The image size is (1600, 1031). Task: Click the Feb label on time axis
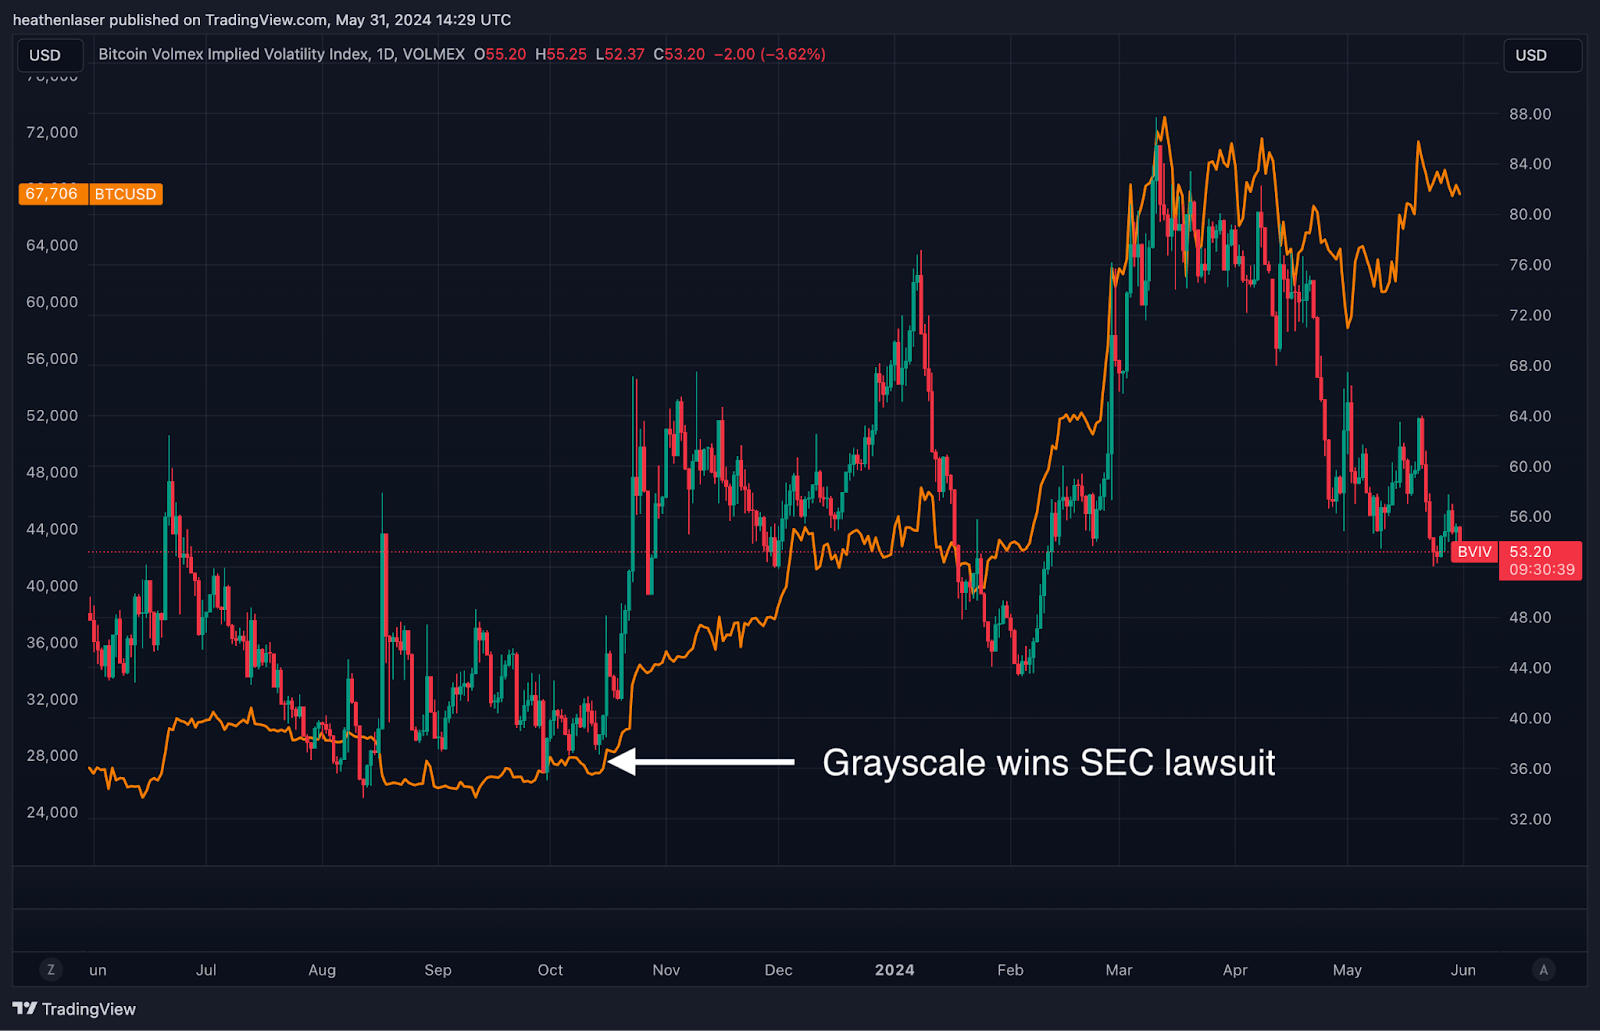(x=1010, y=970)
